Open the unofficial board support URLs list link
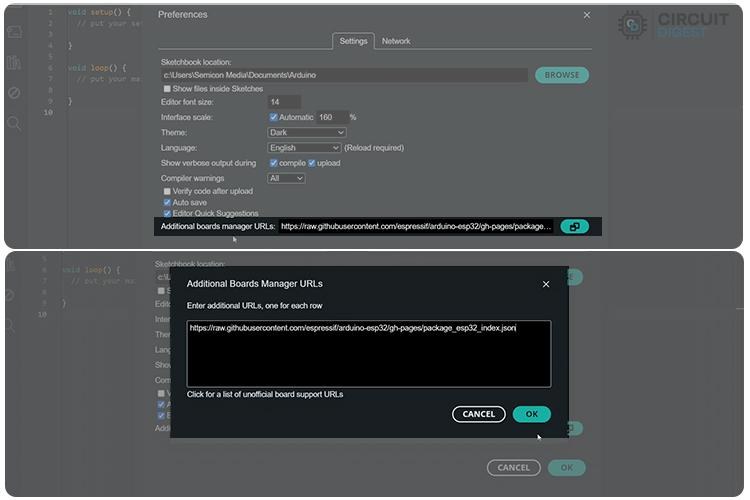Screen dimensions: 750x500 [x=265, y=394]
